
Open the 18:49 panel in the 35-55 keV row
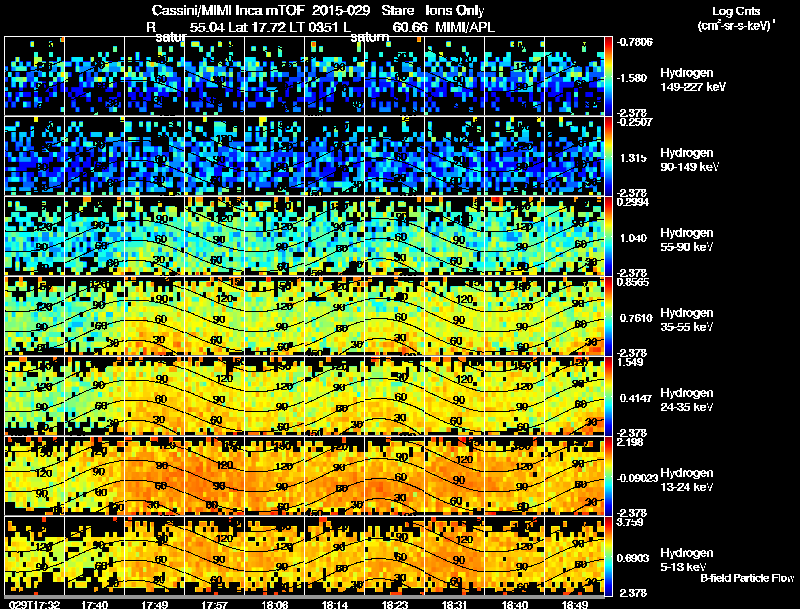pos(574,316)
